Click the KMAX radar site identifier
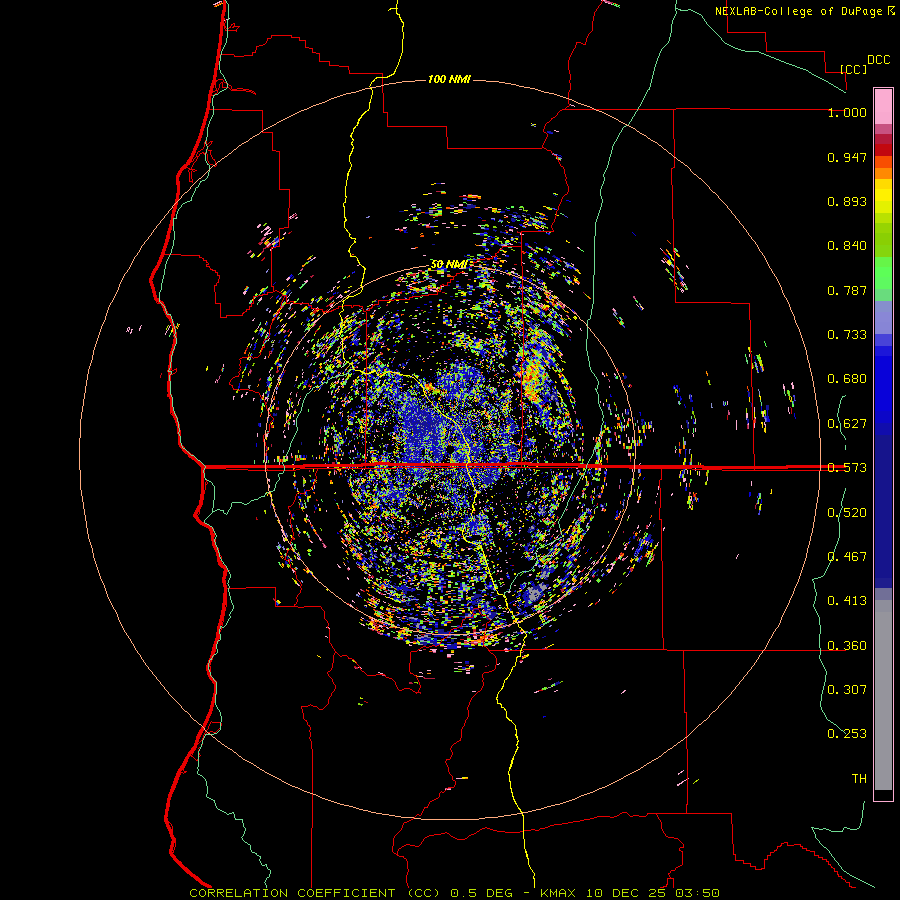Image resolution: width=900 pixels, height=900 pixels. tap(560, 893)
